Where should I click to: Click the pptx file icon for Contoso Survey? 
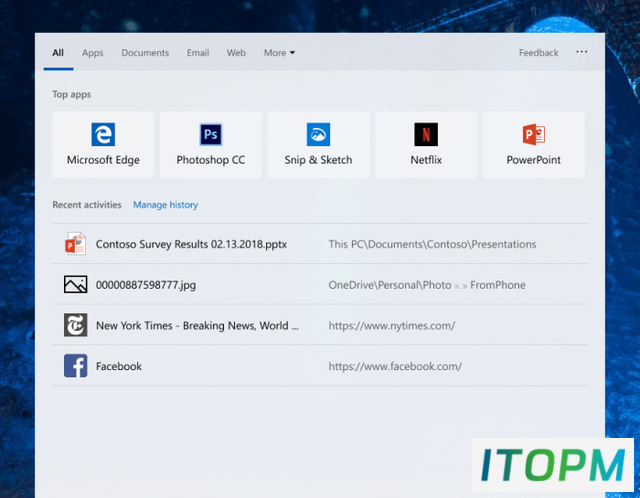point(76,244)
